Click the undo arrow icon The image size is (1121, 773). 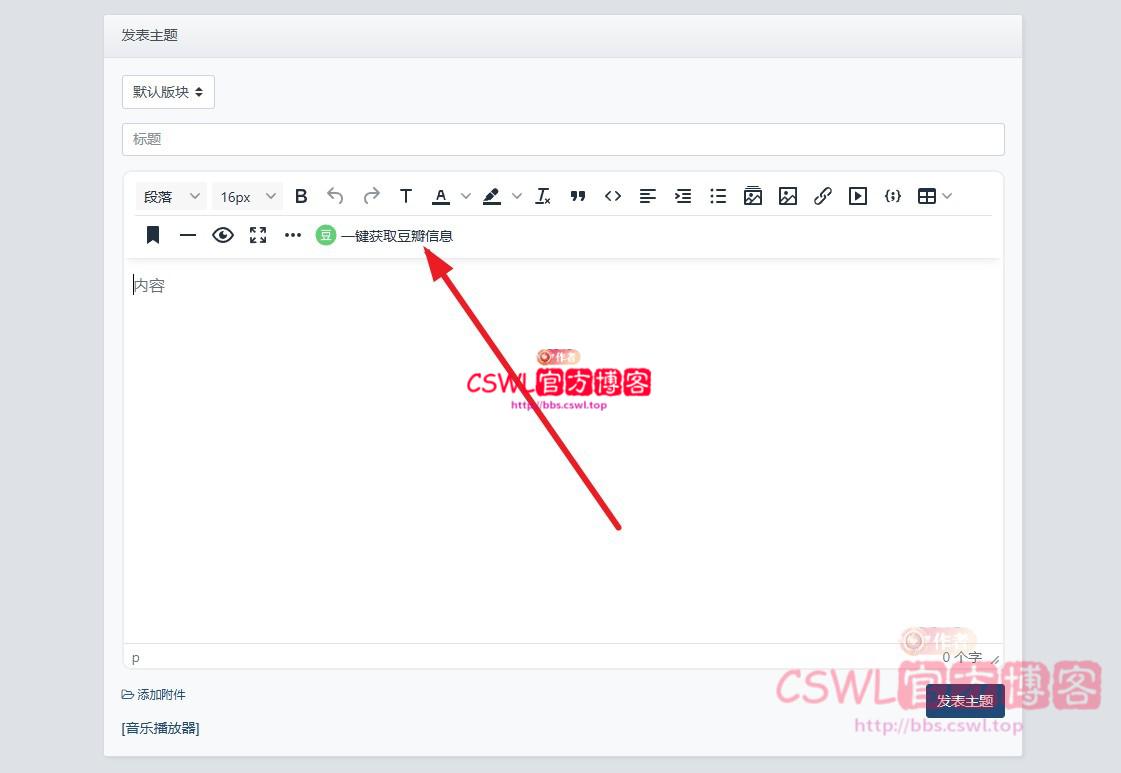335,196
